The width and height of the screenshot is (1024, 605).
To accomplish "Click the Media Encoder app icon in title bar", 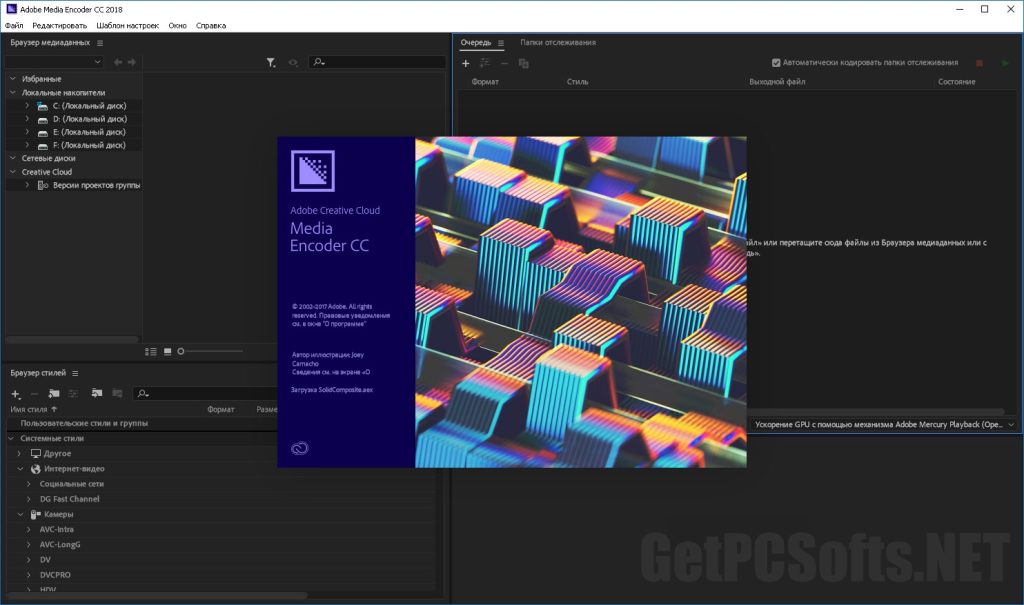I will coord(10,9).
